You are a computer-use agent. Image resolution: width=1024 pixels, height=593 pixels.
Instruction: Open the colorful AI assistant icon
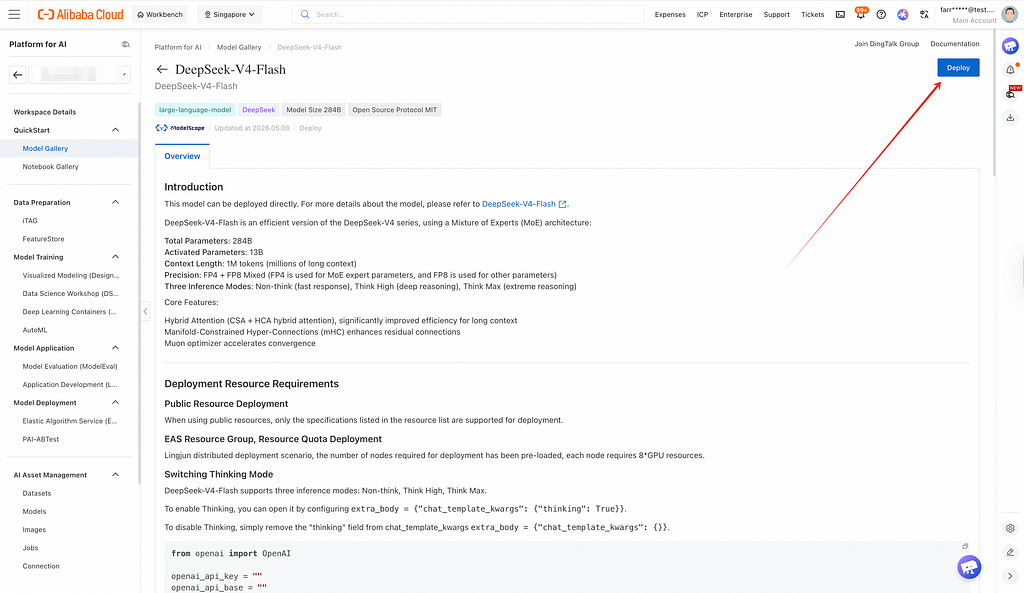(x=903, y=14)
